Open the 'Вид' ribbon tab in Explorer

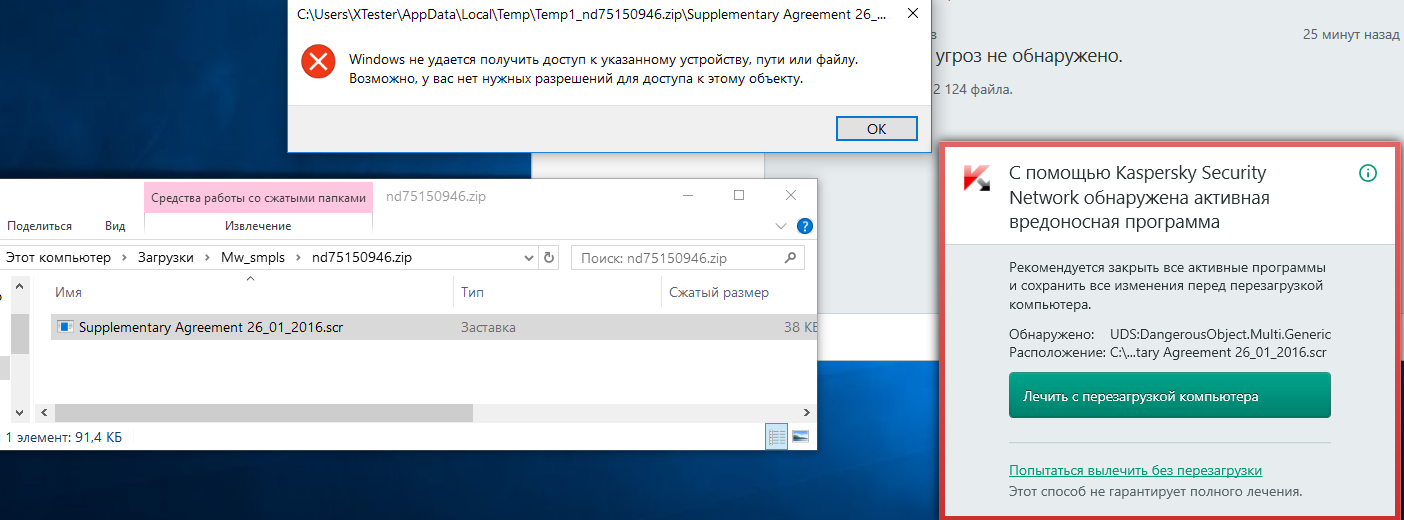click(115, 226)
